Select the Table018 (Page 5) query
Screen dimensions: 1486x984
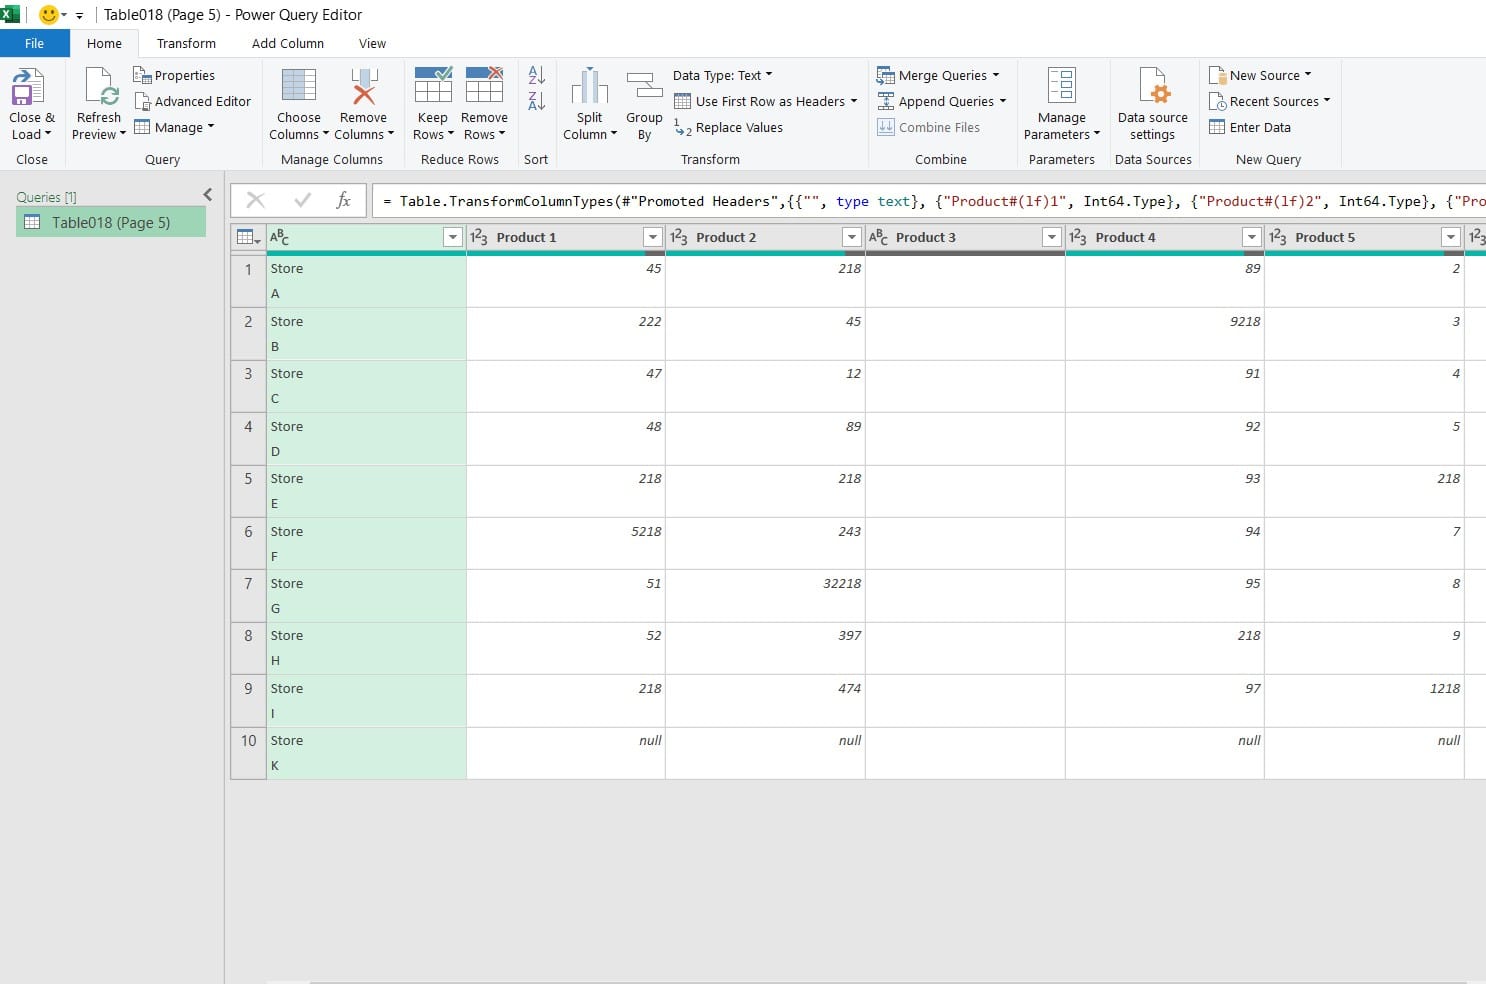click(x=111, y=222)
